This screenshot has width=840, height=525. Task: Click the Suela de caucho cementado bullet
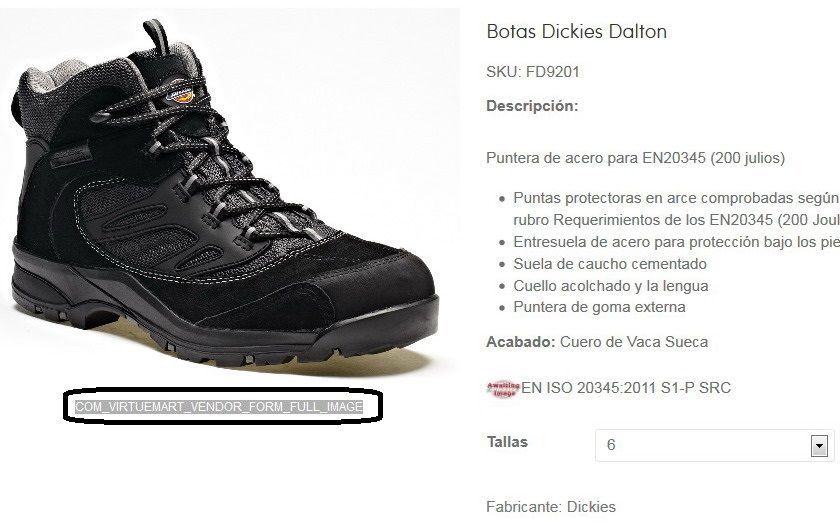coord(610,264)
